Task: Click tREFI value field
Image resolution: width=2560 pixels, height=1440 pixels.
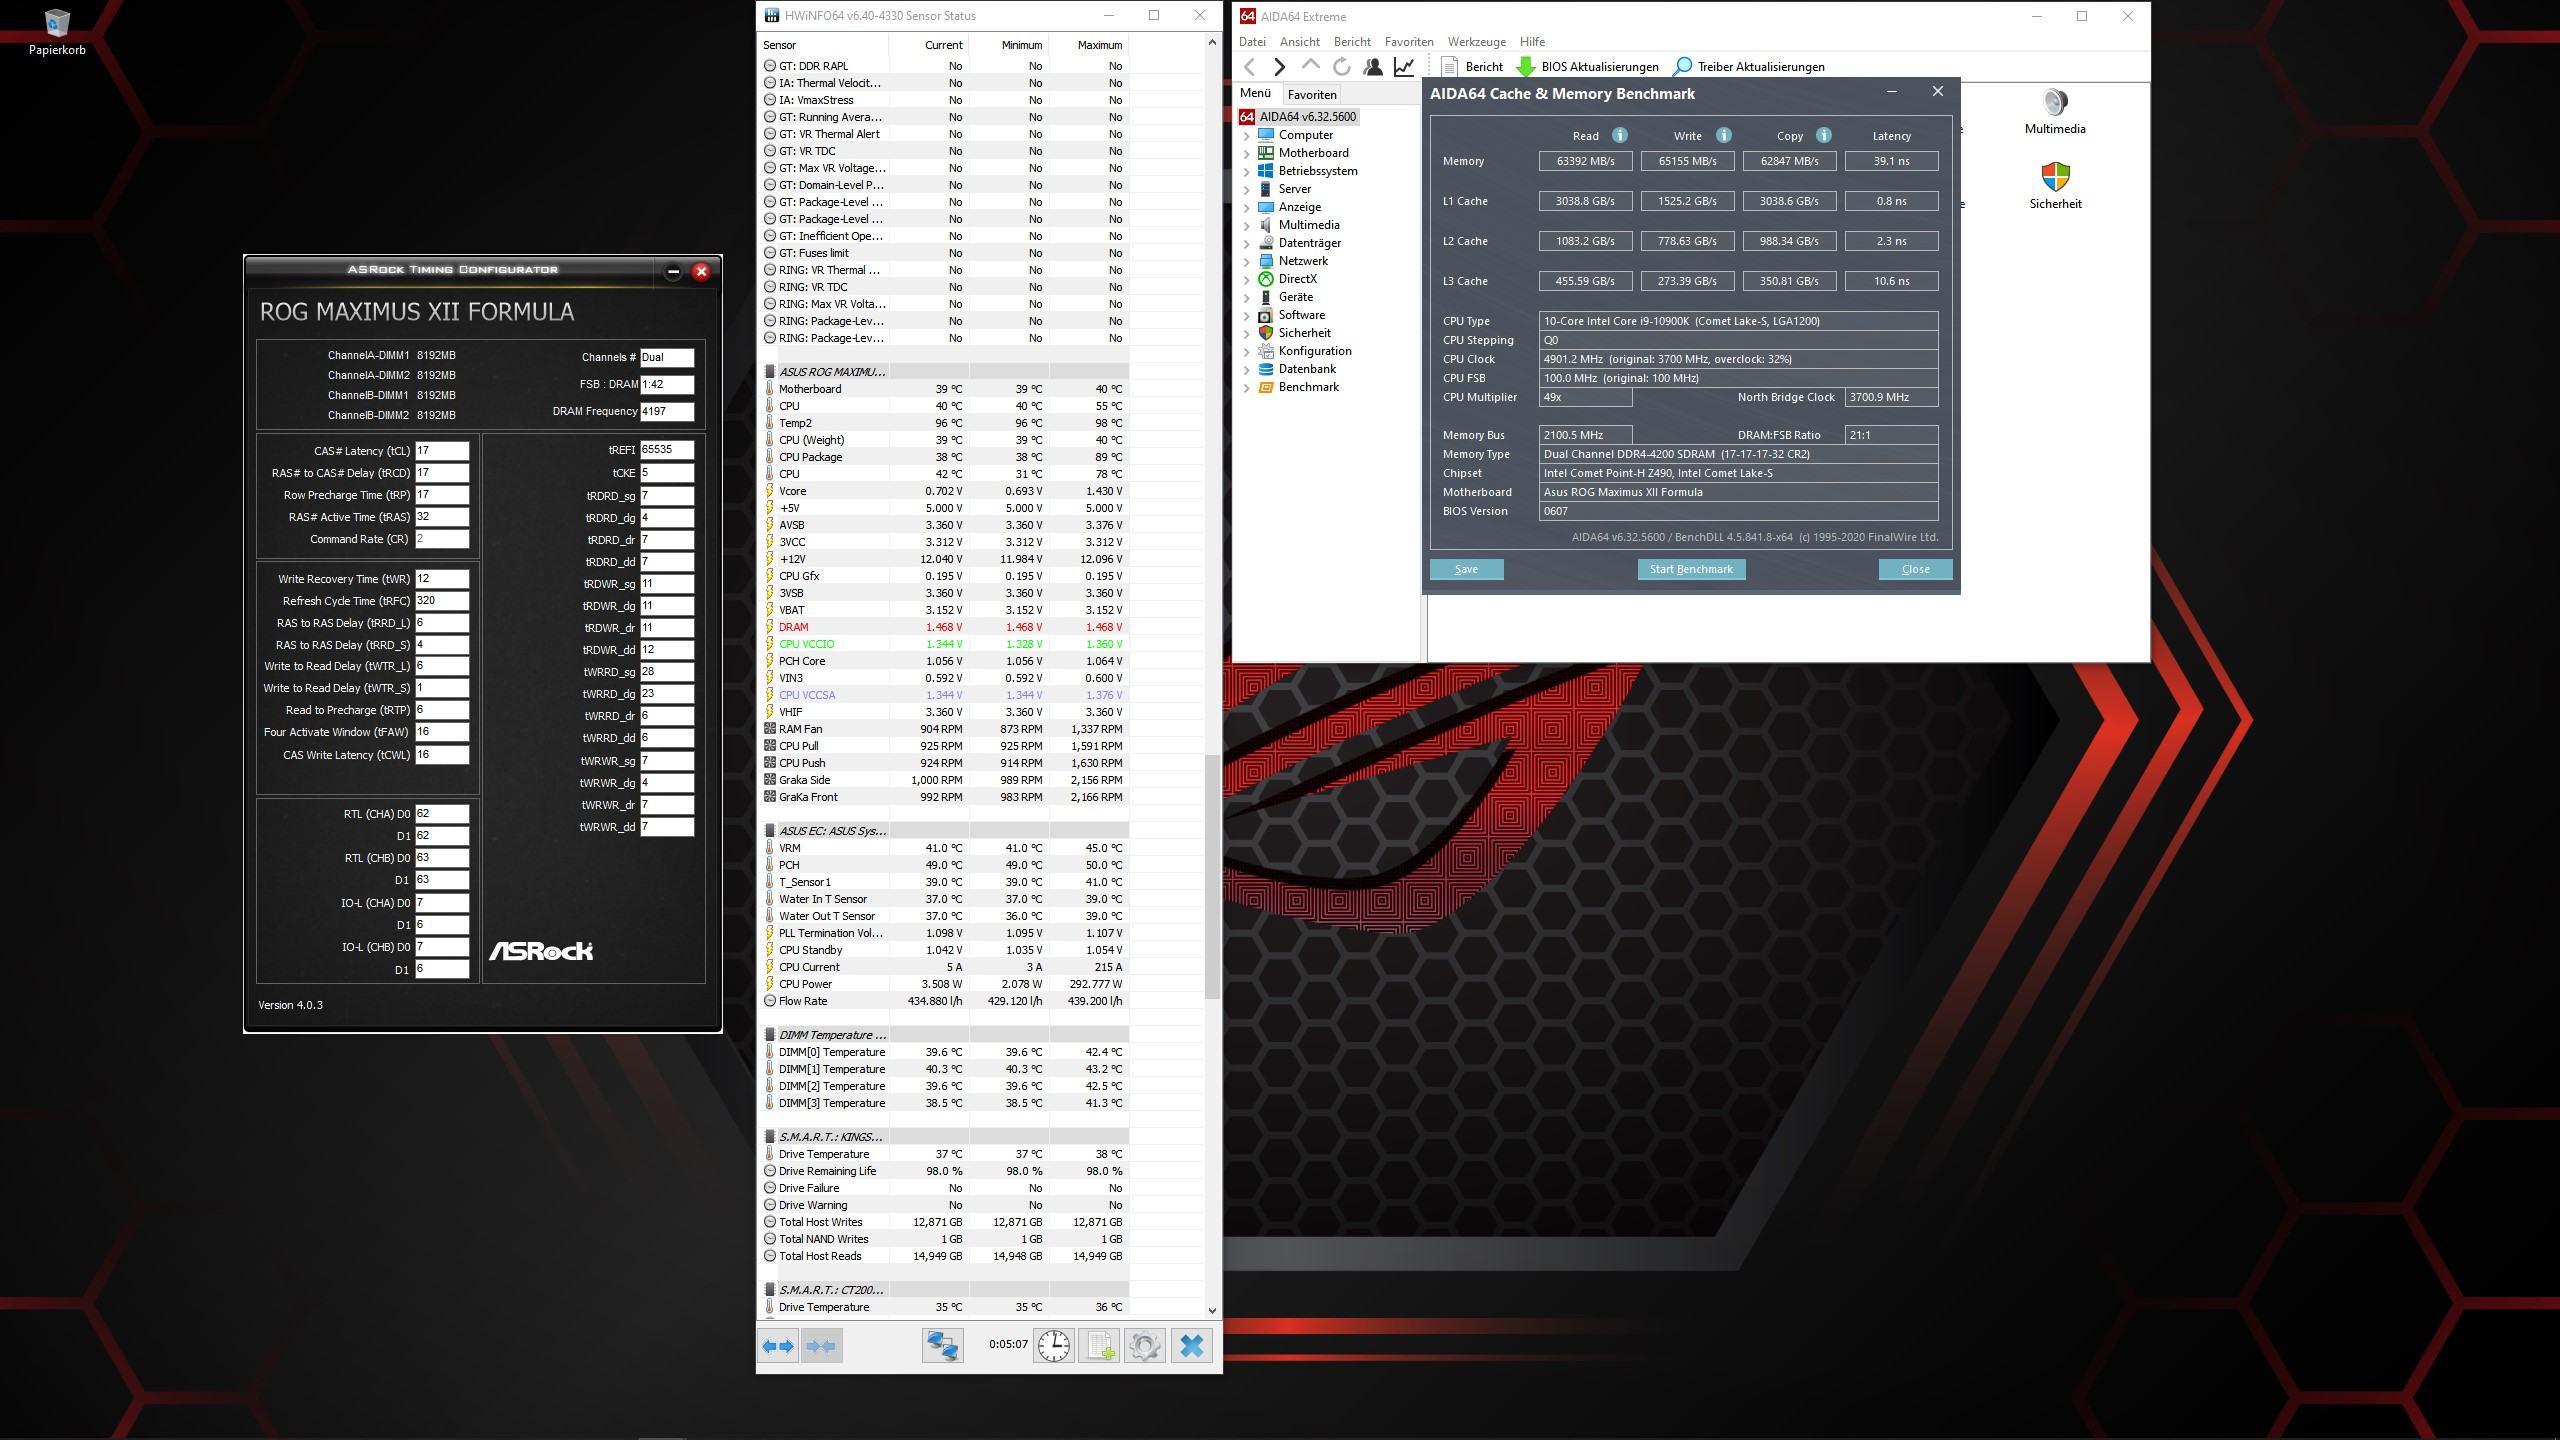Action: (x=666, y=450)
